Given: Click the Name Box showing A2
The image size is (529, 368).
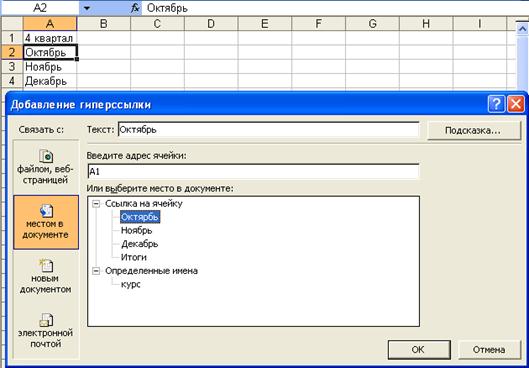Looking at the screenshot, I should click(40, 8).
